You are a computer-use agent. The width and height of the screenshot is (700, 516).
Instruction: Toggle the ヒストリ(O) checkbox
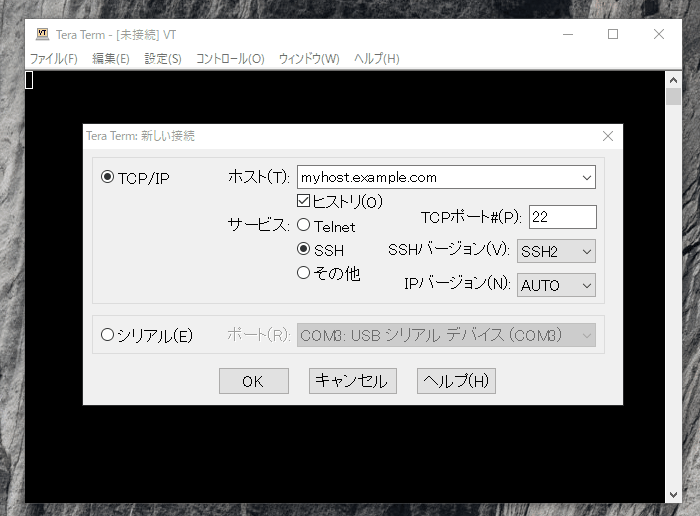tap(304, 201)
